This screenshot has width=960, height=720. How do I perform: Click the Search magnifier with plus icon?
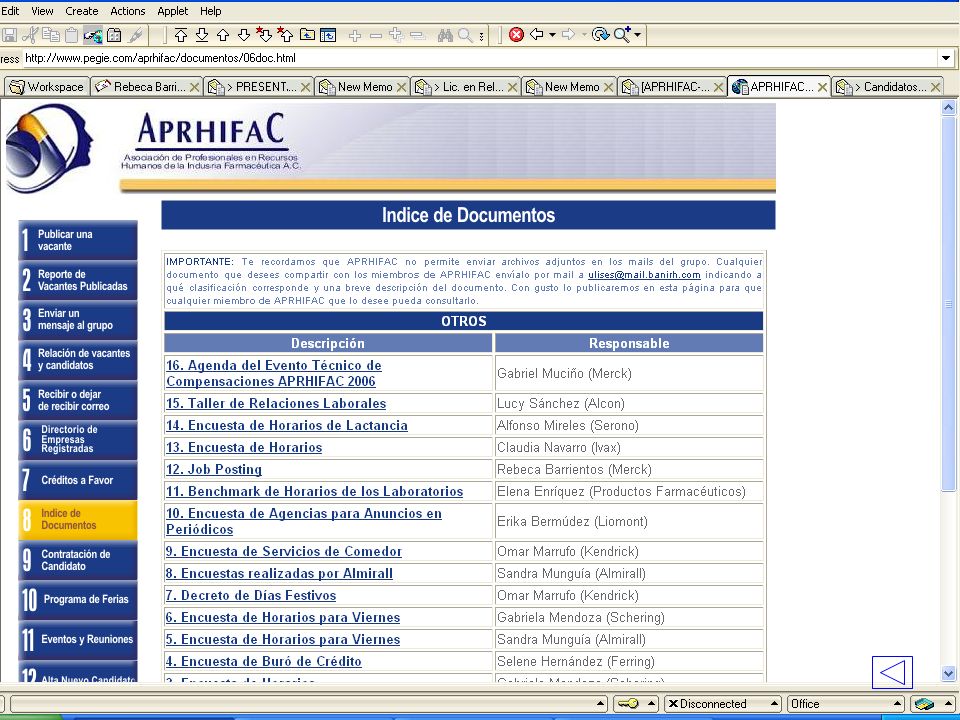pos(622,35)
